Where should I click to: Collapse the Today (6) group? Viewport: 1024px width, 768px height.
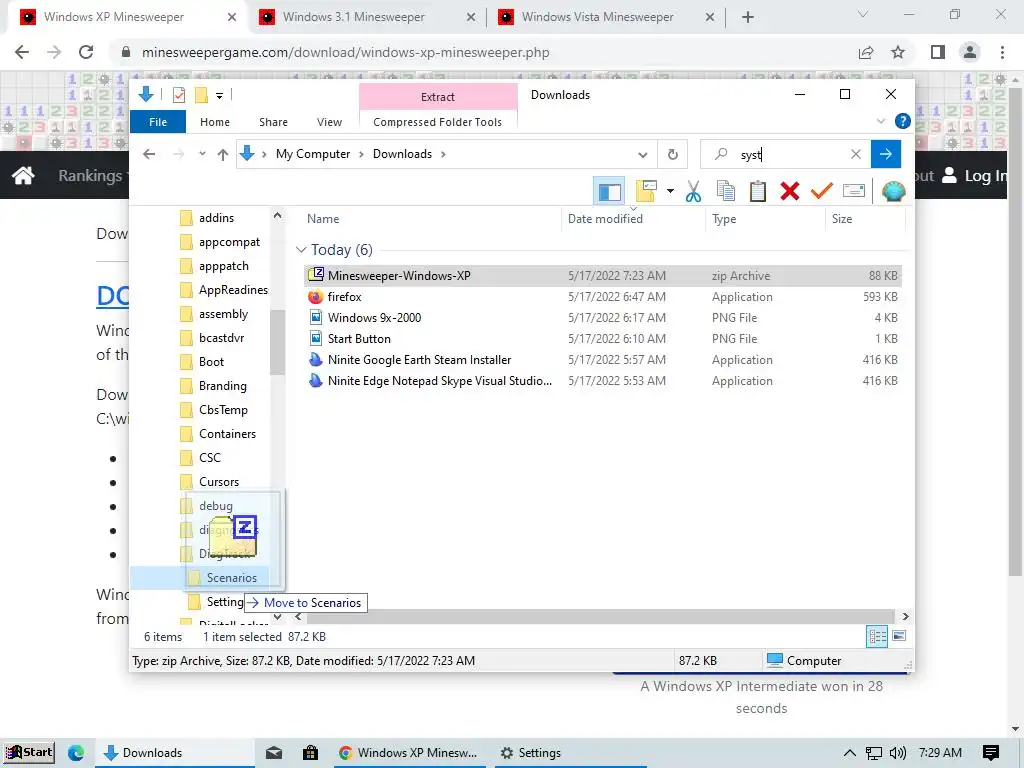301,249
